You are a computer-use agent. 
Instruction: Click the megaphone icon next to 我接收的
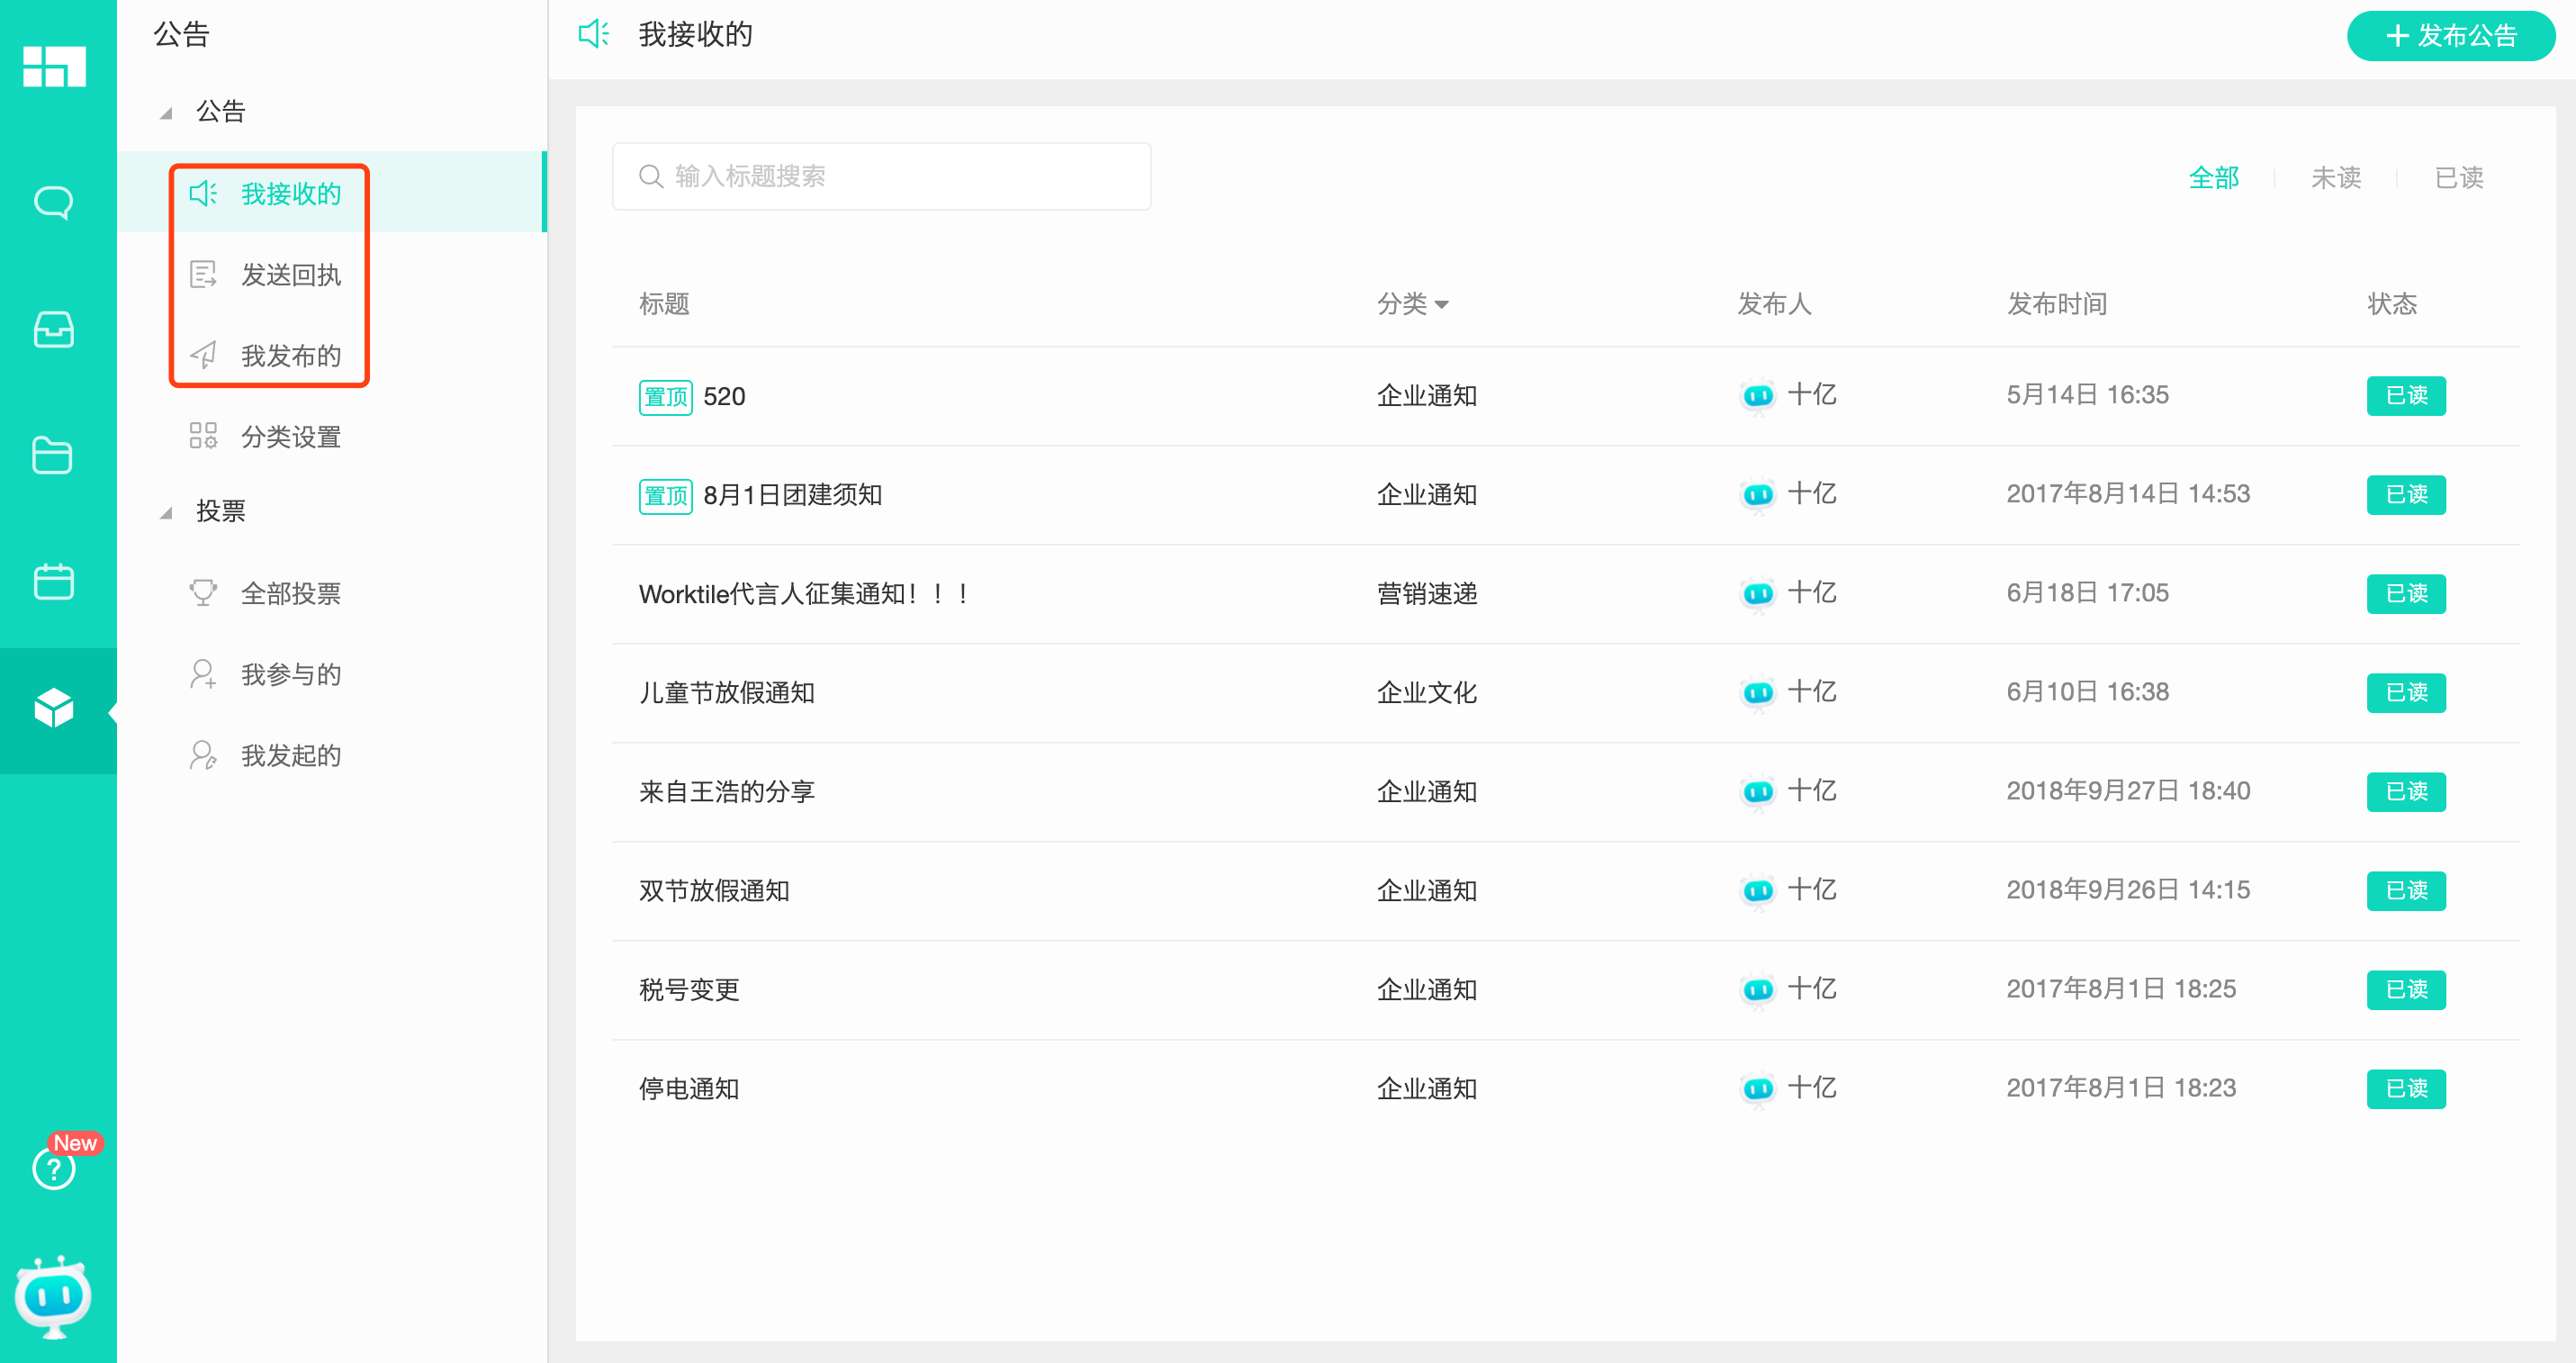[x=203, y=194]
